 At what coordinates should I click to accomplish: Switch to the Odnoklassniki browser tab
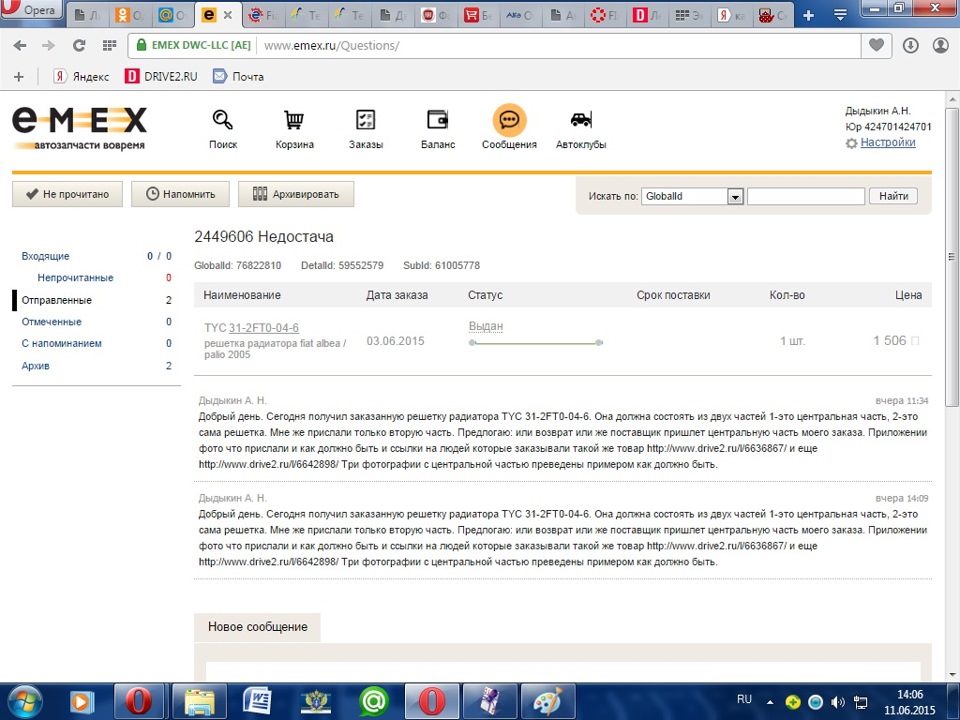pos(130,15)
